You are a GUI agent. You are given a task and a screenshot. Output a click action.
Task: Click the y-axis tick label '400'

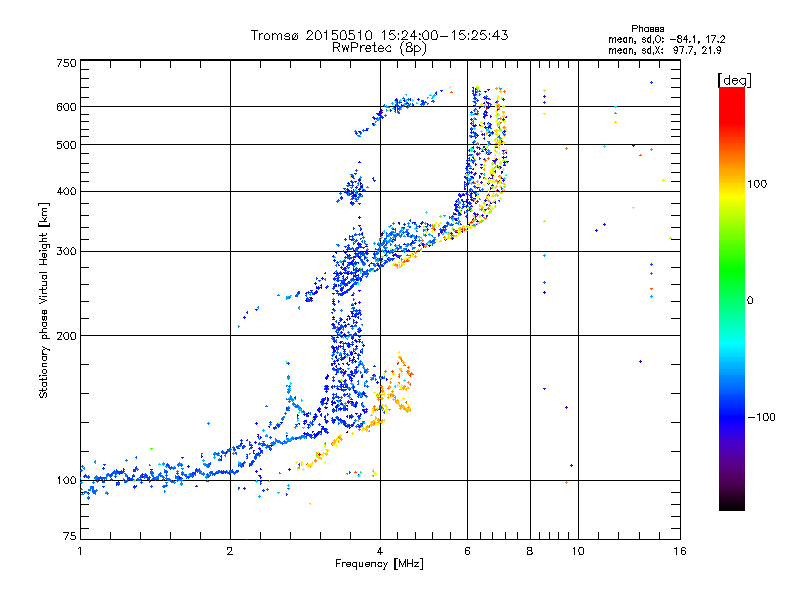coord(66,191)
